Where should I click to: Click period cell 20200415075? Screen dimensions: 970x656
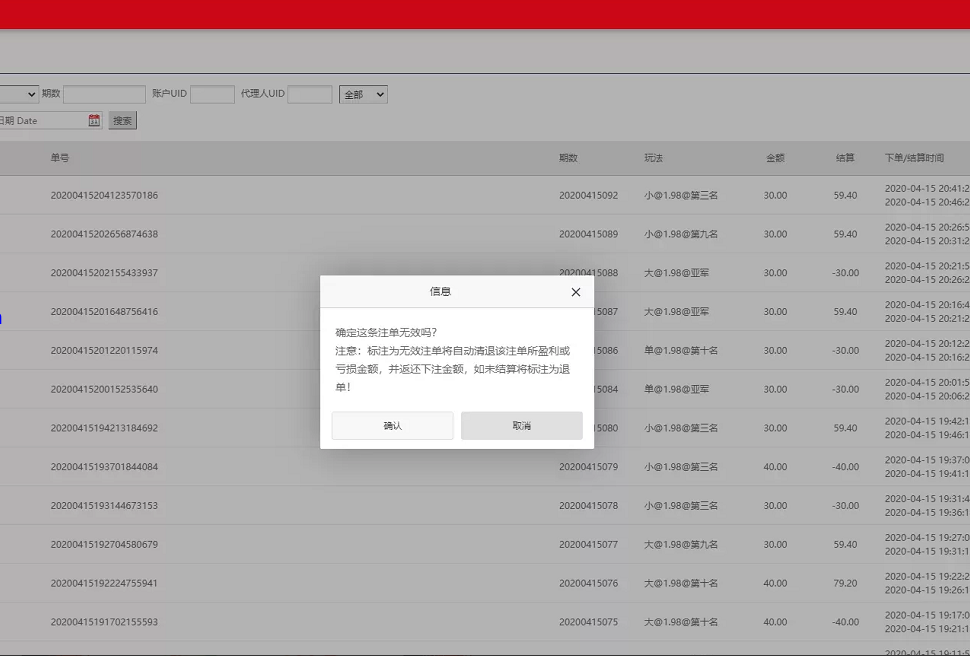pos(588,622)
